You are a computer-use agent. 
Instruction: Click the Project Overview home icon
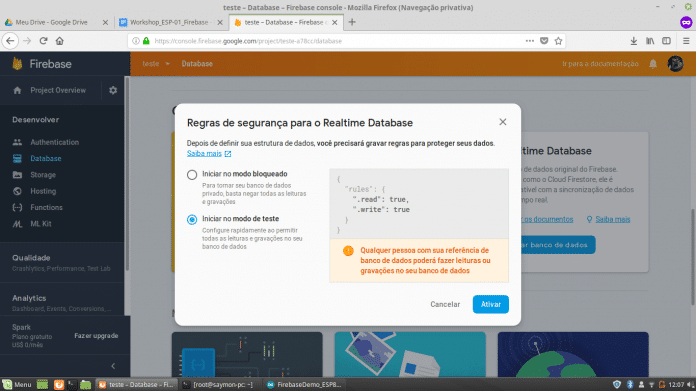tap(17, 90)
